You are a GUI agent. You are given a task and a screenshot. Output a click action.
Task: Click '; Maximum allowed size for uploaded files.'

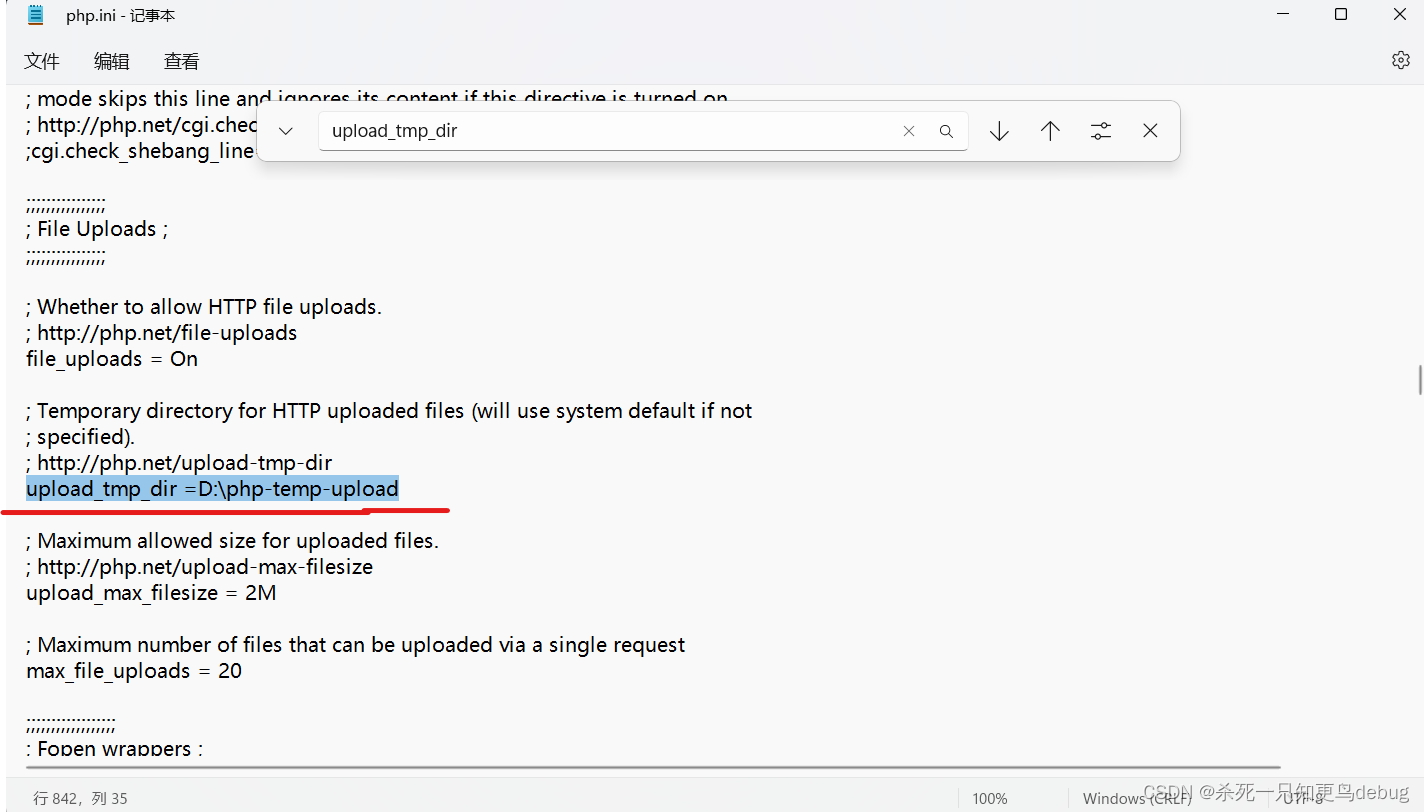coord(232,541)
